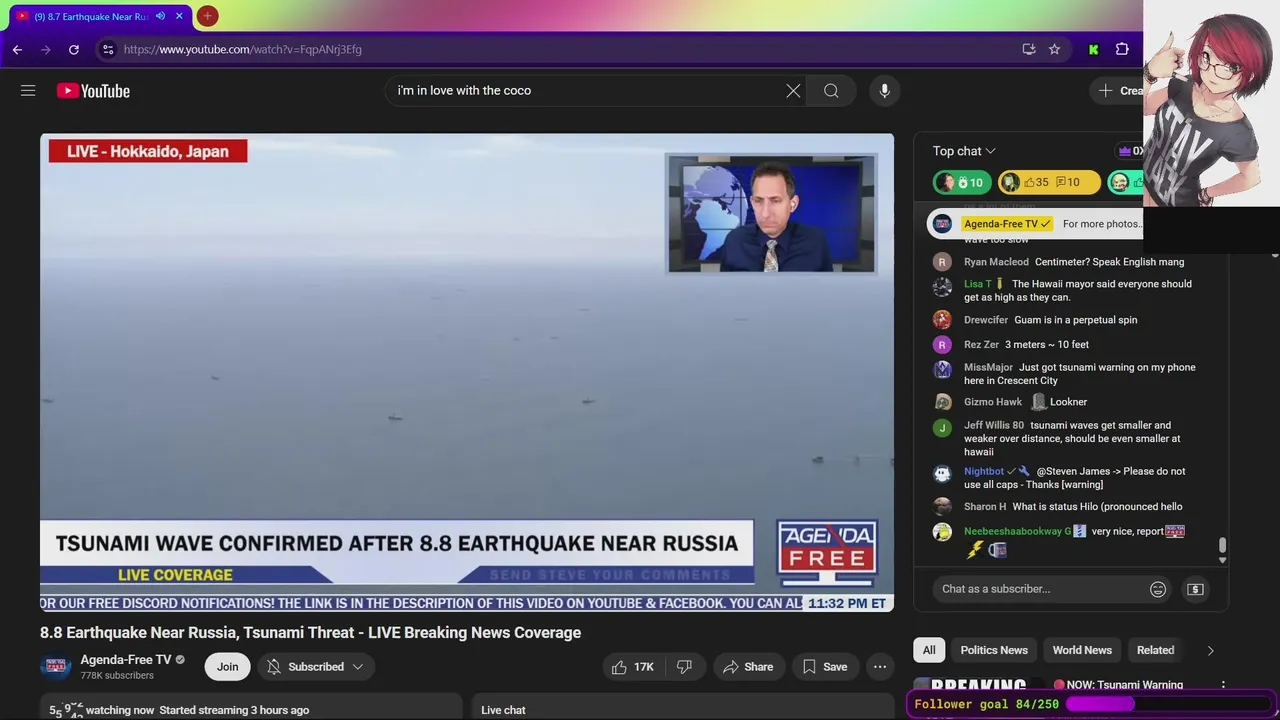Open options for NOW: Tsunami Warning video
This screenshot has height=720, width=1280.
coord(1223,686)
